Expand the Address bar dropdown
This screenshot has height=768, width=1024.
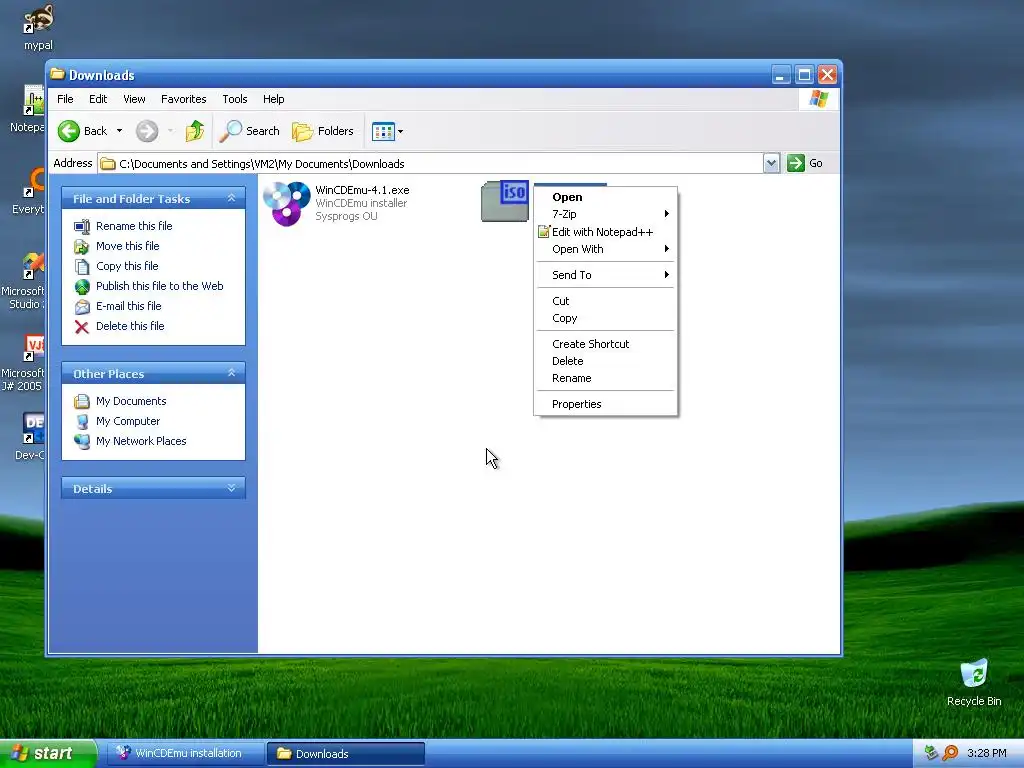[x=771, y=163]
